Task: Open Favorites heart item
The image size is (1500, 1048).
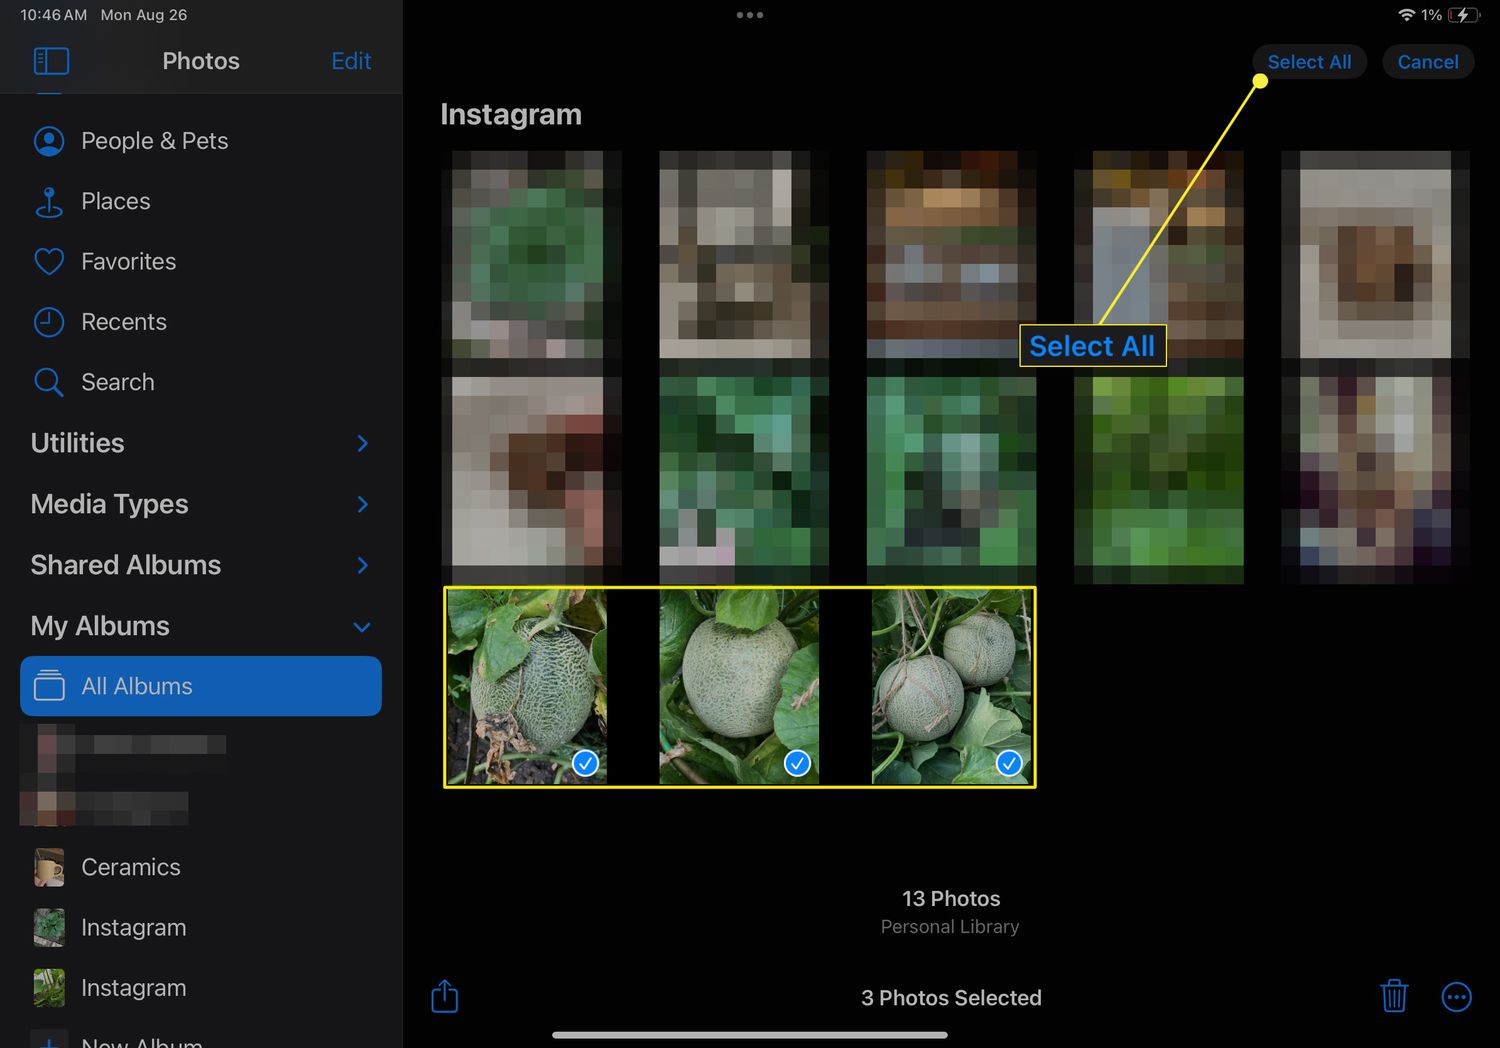Action: 128,262
